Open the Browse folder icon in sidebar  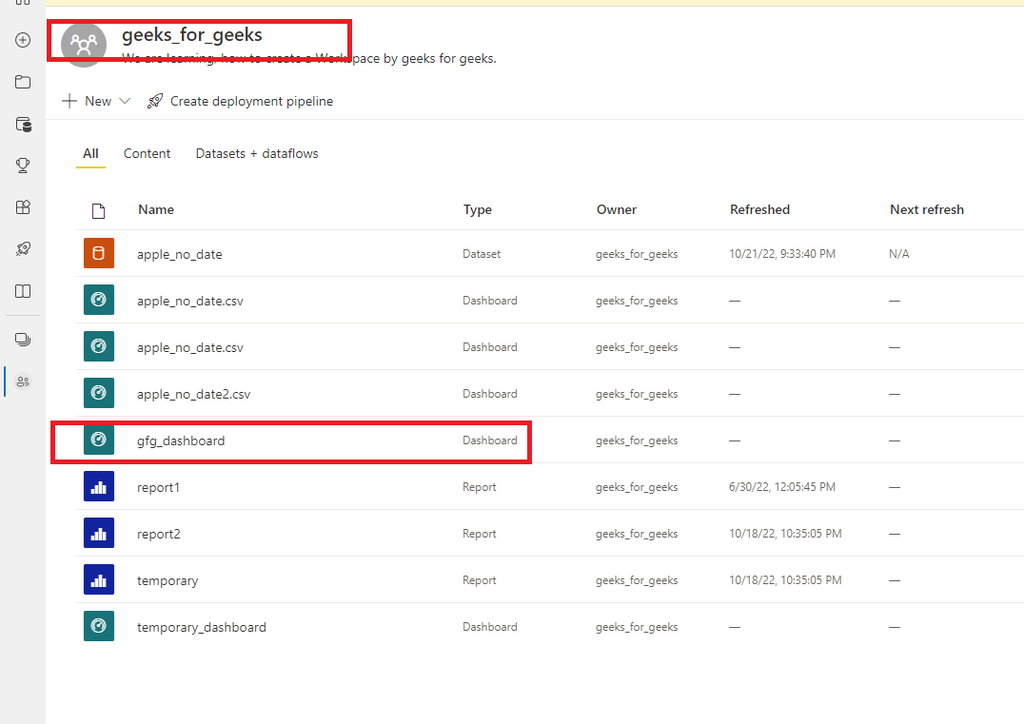pos(23,82)
